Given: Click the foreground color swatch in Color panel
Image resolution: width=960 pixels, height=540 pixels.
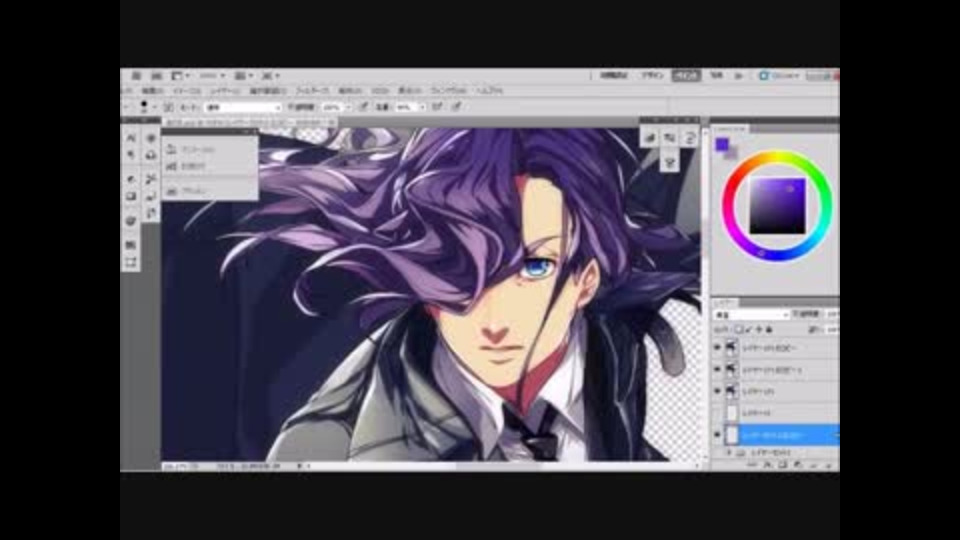Looking at the screenshot, I should tap(722, 144).
